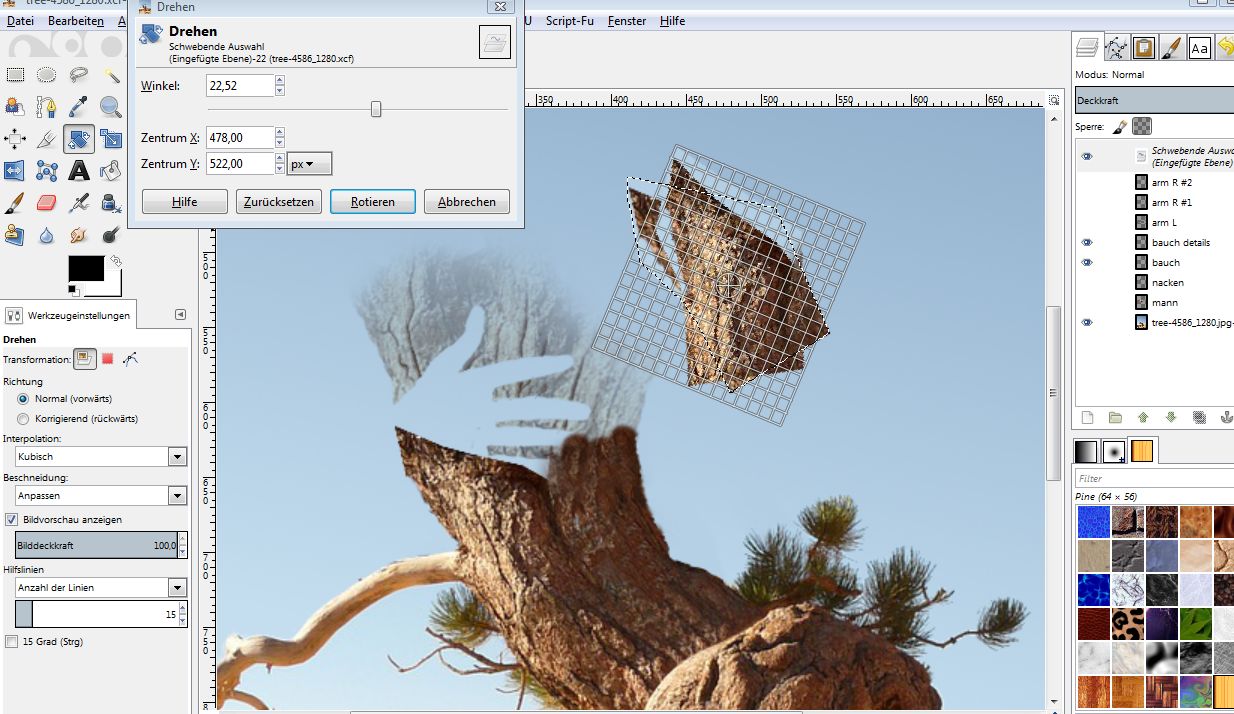Image resolution: width=1234 pixels, height=714 pixels.
Task: Enable the 15 Grad (Strg) checkbox
Action: point(12,642)
